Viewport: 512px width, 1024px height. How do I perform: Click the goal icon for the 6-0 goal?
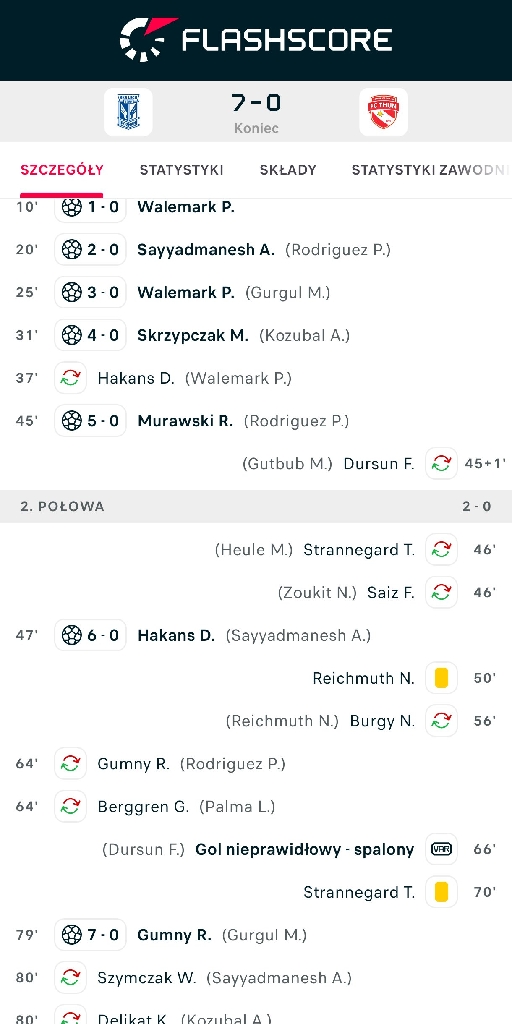pos(72,635)
